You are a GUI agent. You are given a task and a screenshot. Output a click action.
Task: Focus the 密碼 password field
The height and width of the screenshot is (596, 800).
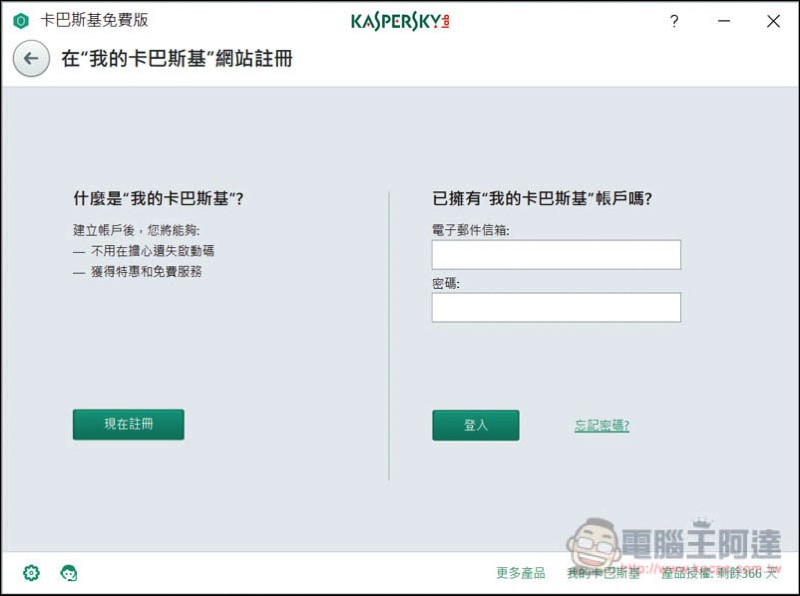[x=556, y=307]
